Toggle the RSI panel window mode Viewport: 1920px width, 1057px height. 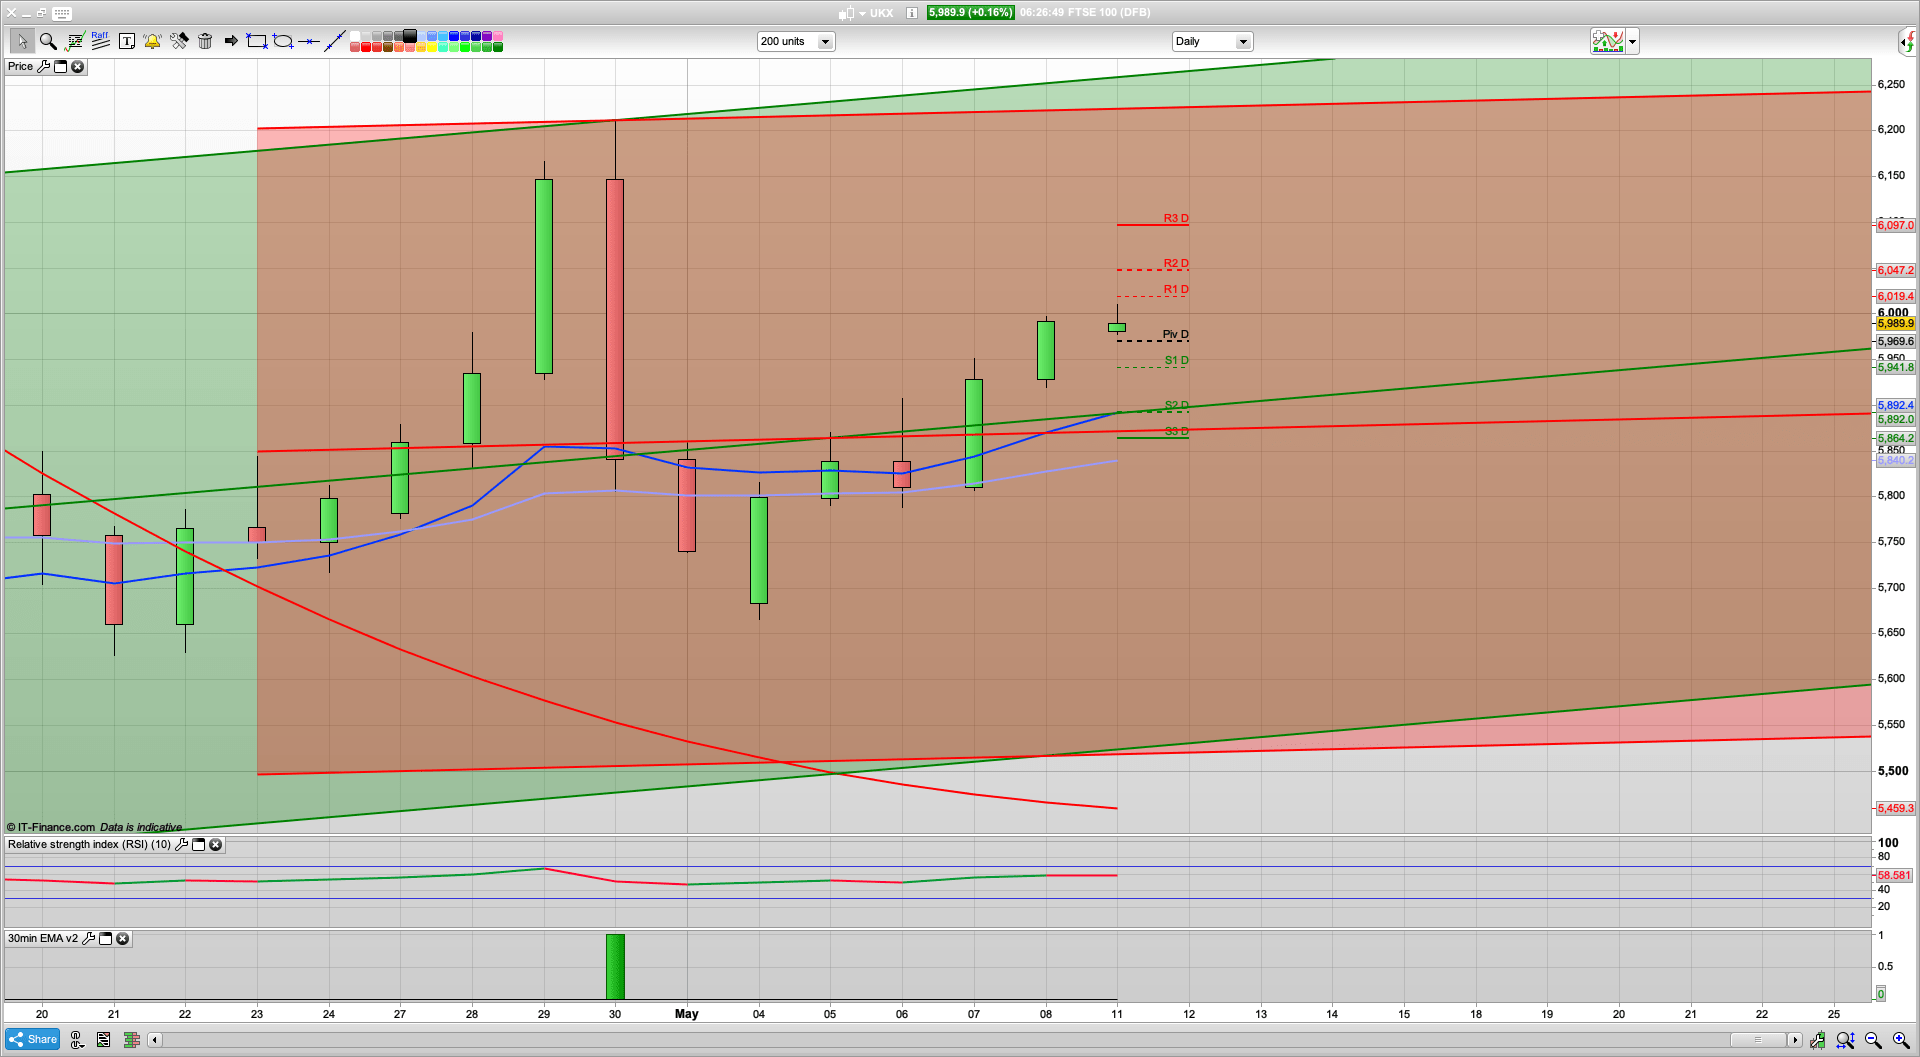point(198,845)
